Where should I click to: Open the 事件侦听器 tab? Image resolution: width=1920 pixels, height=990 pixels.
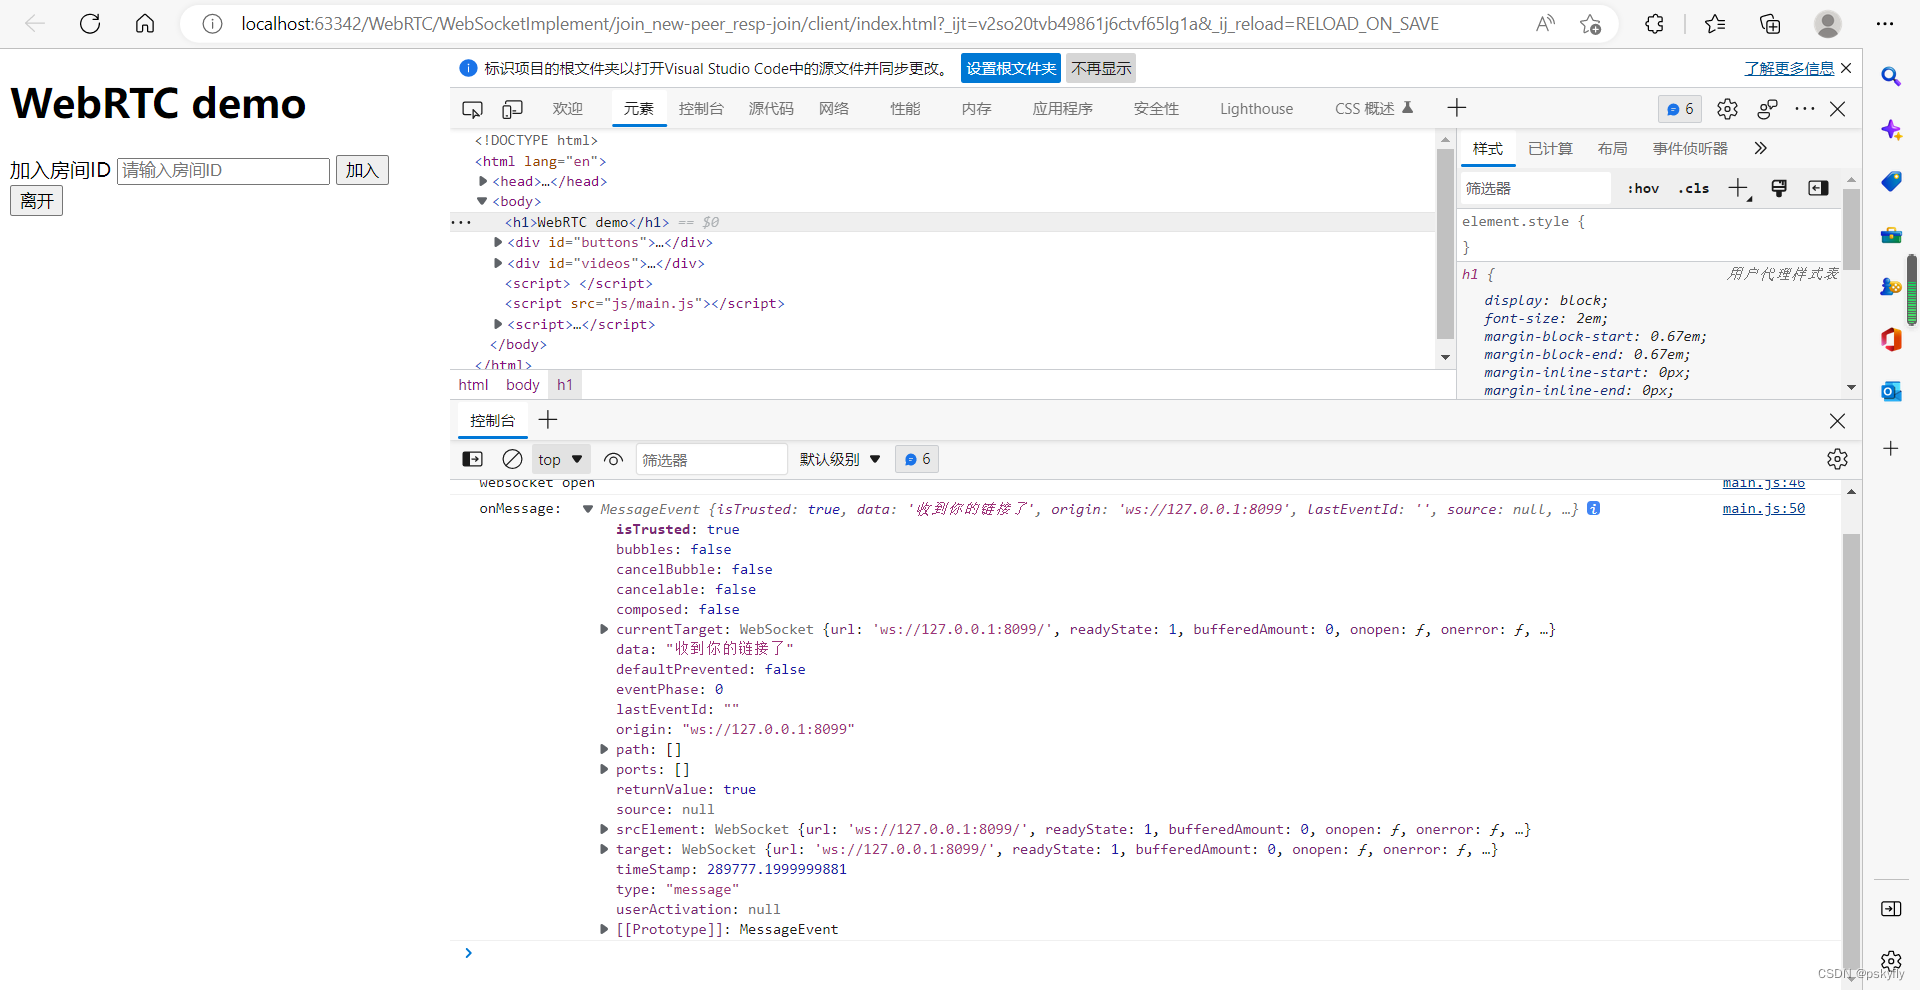coord(1690,148)
